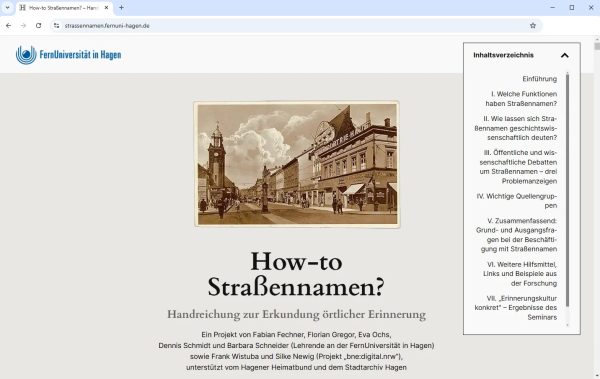Click the FernUniversität in Hagen logo
This screenshot has width=600, height=379.
click(x=69, y=55)
